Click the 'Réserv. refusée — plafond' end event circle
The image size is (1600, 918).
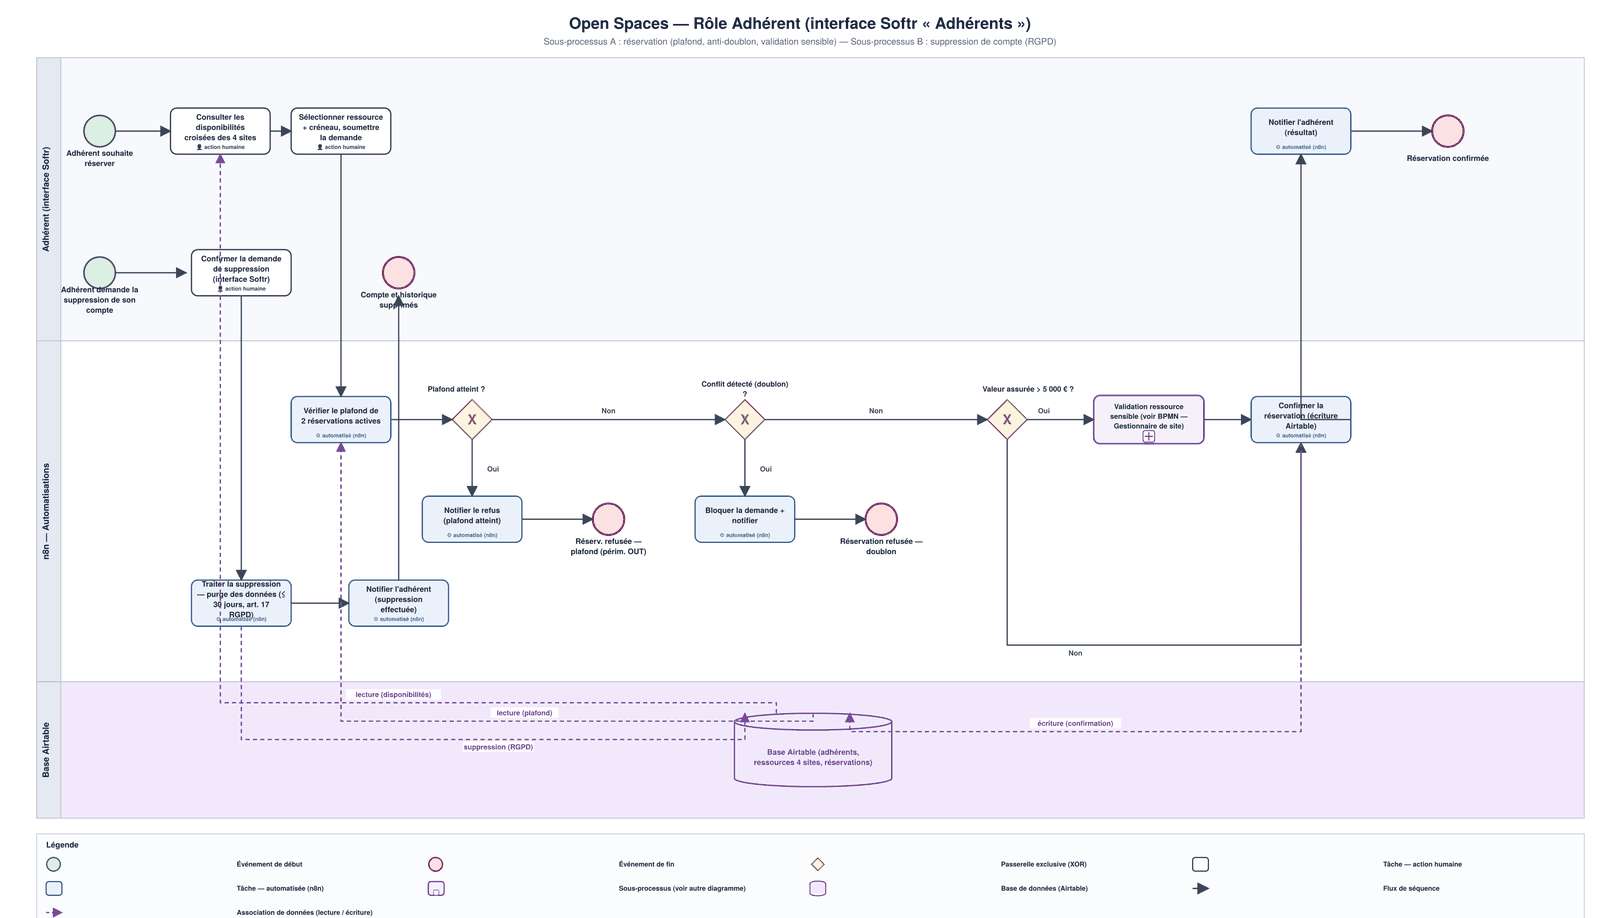(608, 519)
